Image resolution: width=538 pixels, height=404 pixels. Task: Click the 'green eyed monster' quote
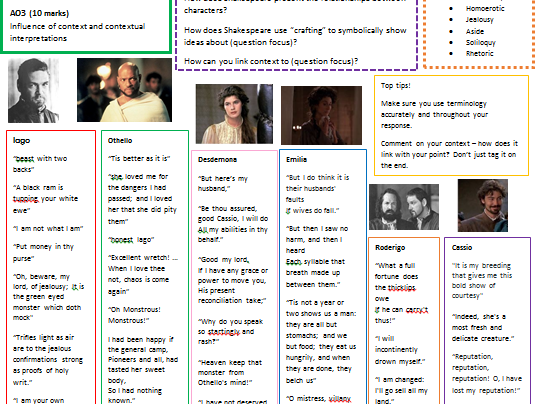click(48, 297)
